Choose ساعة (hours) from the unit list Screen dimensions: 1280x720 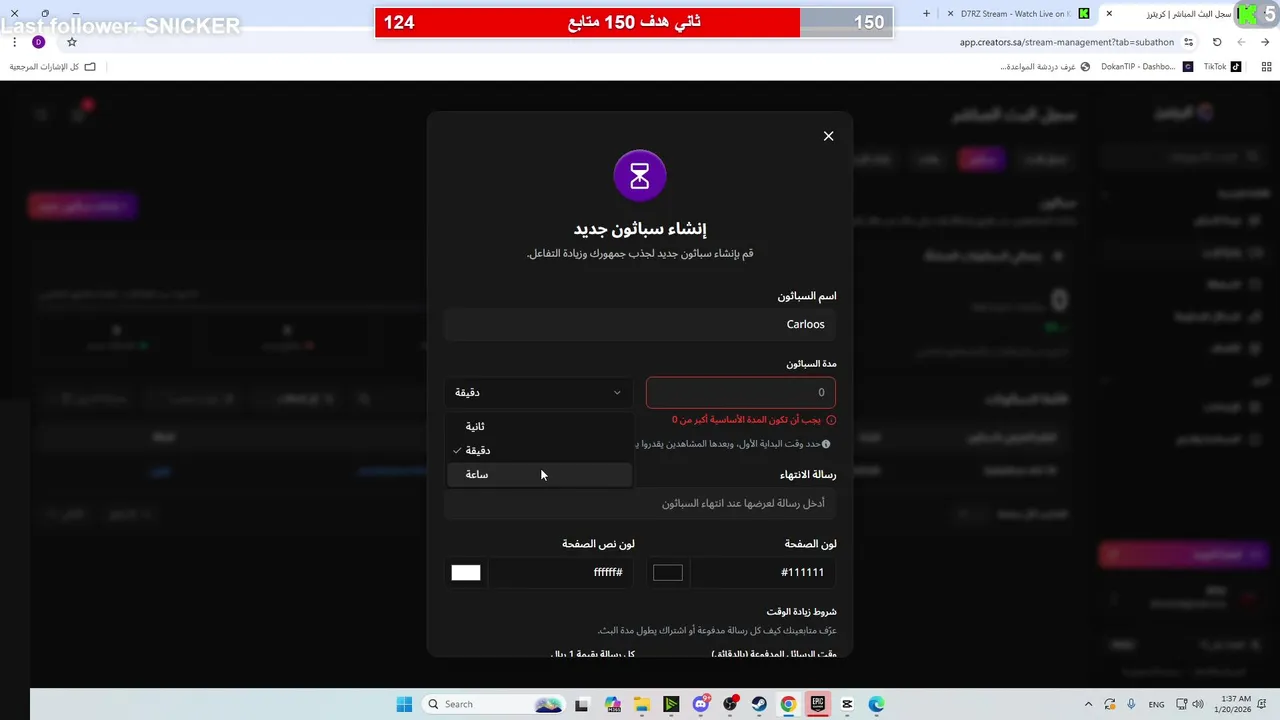point(540,474)
